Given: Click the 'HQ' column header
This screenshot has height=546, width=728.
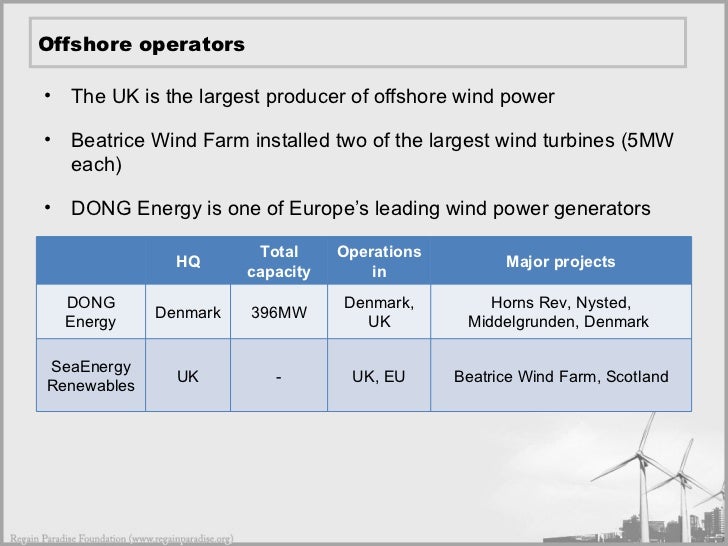Looking at the screenshot, I should click(188, 261).
